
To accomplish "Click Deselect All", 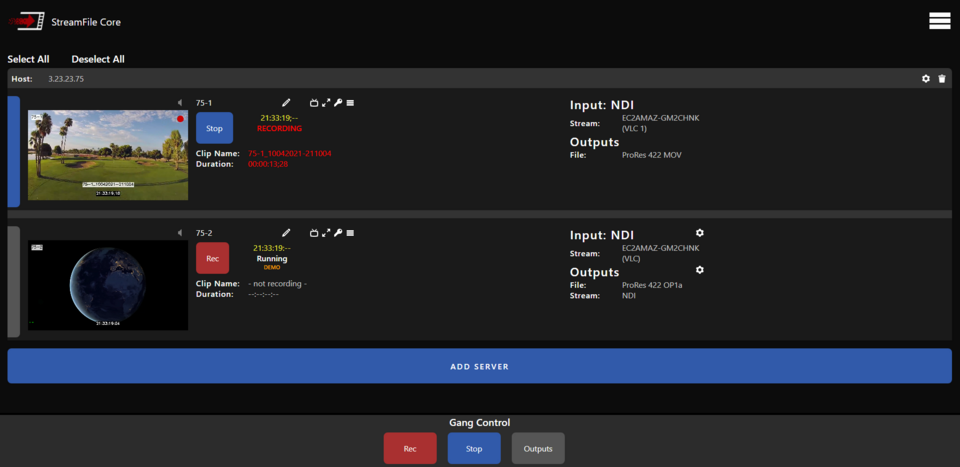I will click(98, 59).
